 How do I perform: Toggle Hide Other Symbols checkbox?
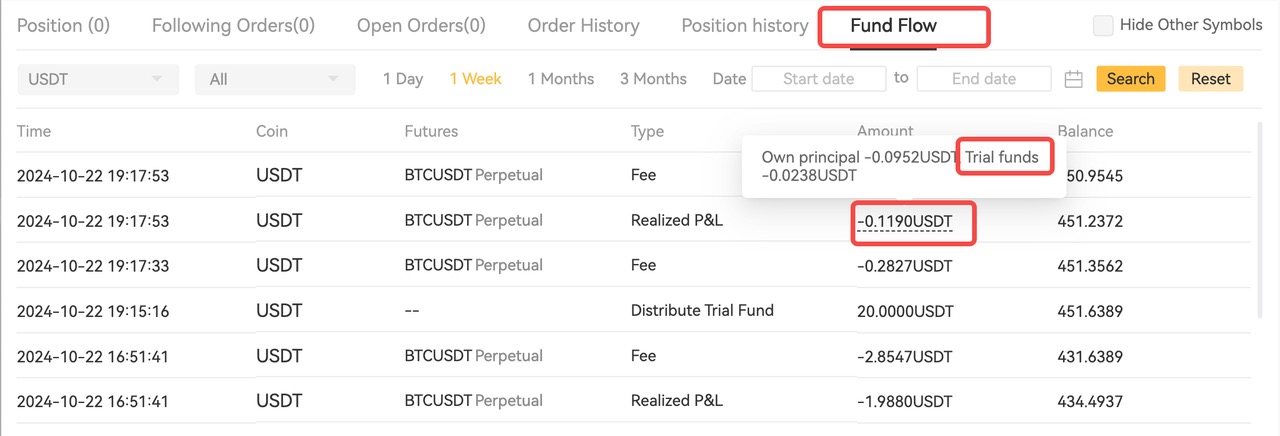tap(1103, 26)
